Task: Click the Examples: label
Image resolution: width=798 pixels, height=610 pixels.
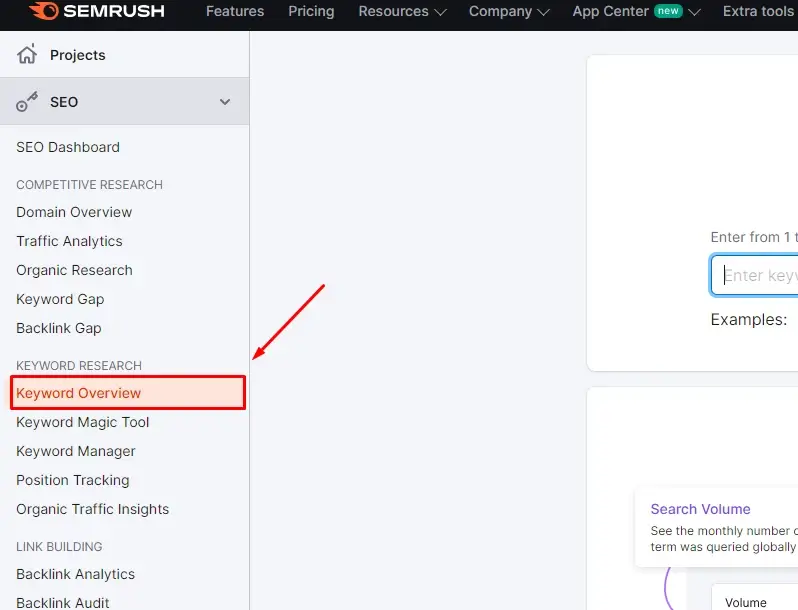Action: 749,319
